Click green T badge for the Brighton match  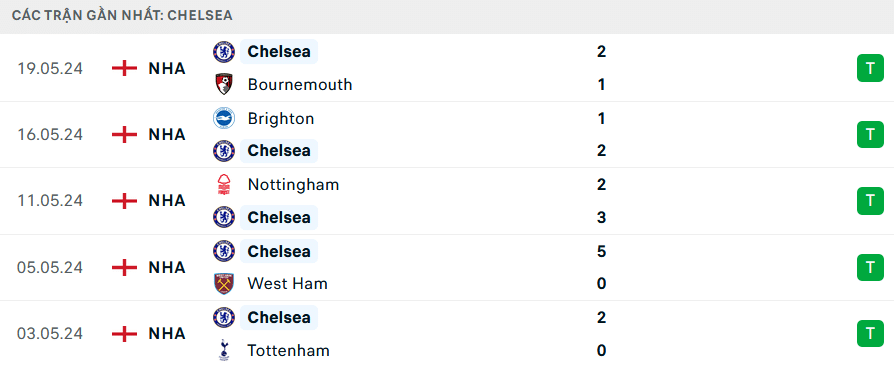click(x=870, y=134)
